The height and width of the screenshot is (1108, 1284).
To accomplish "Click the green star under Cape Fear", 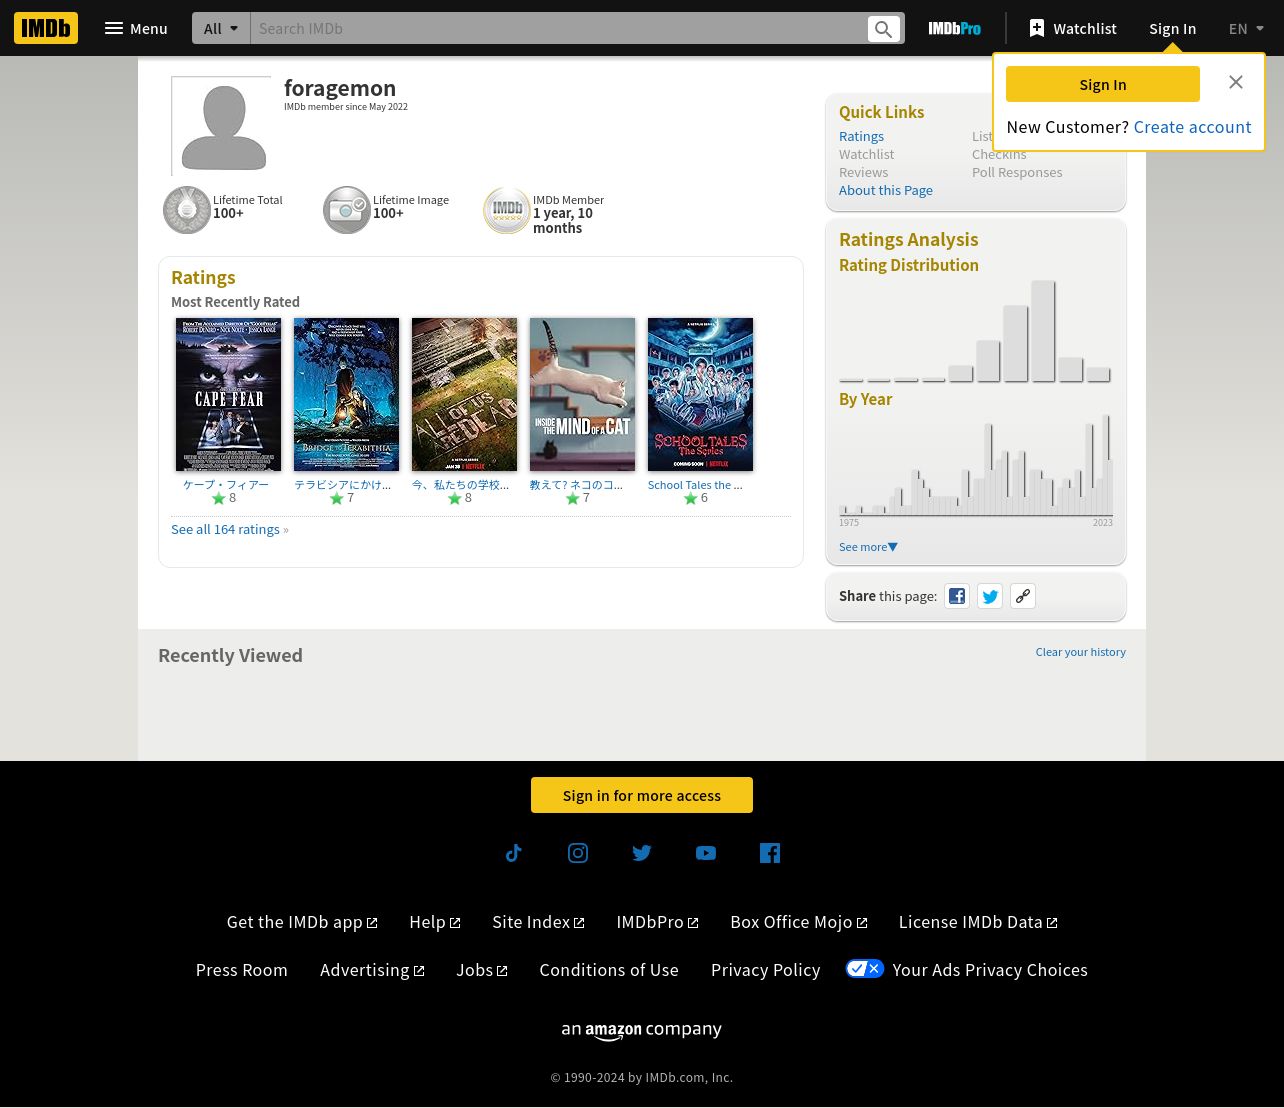I will [219, 498].
